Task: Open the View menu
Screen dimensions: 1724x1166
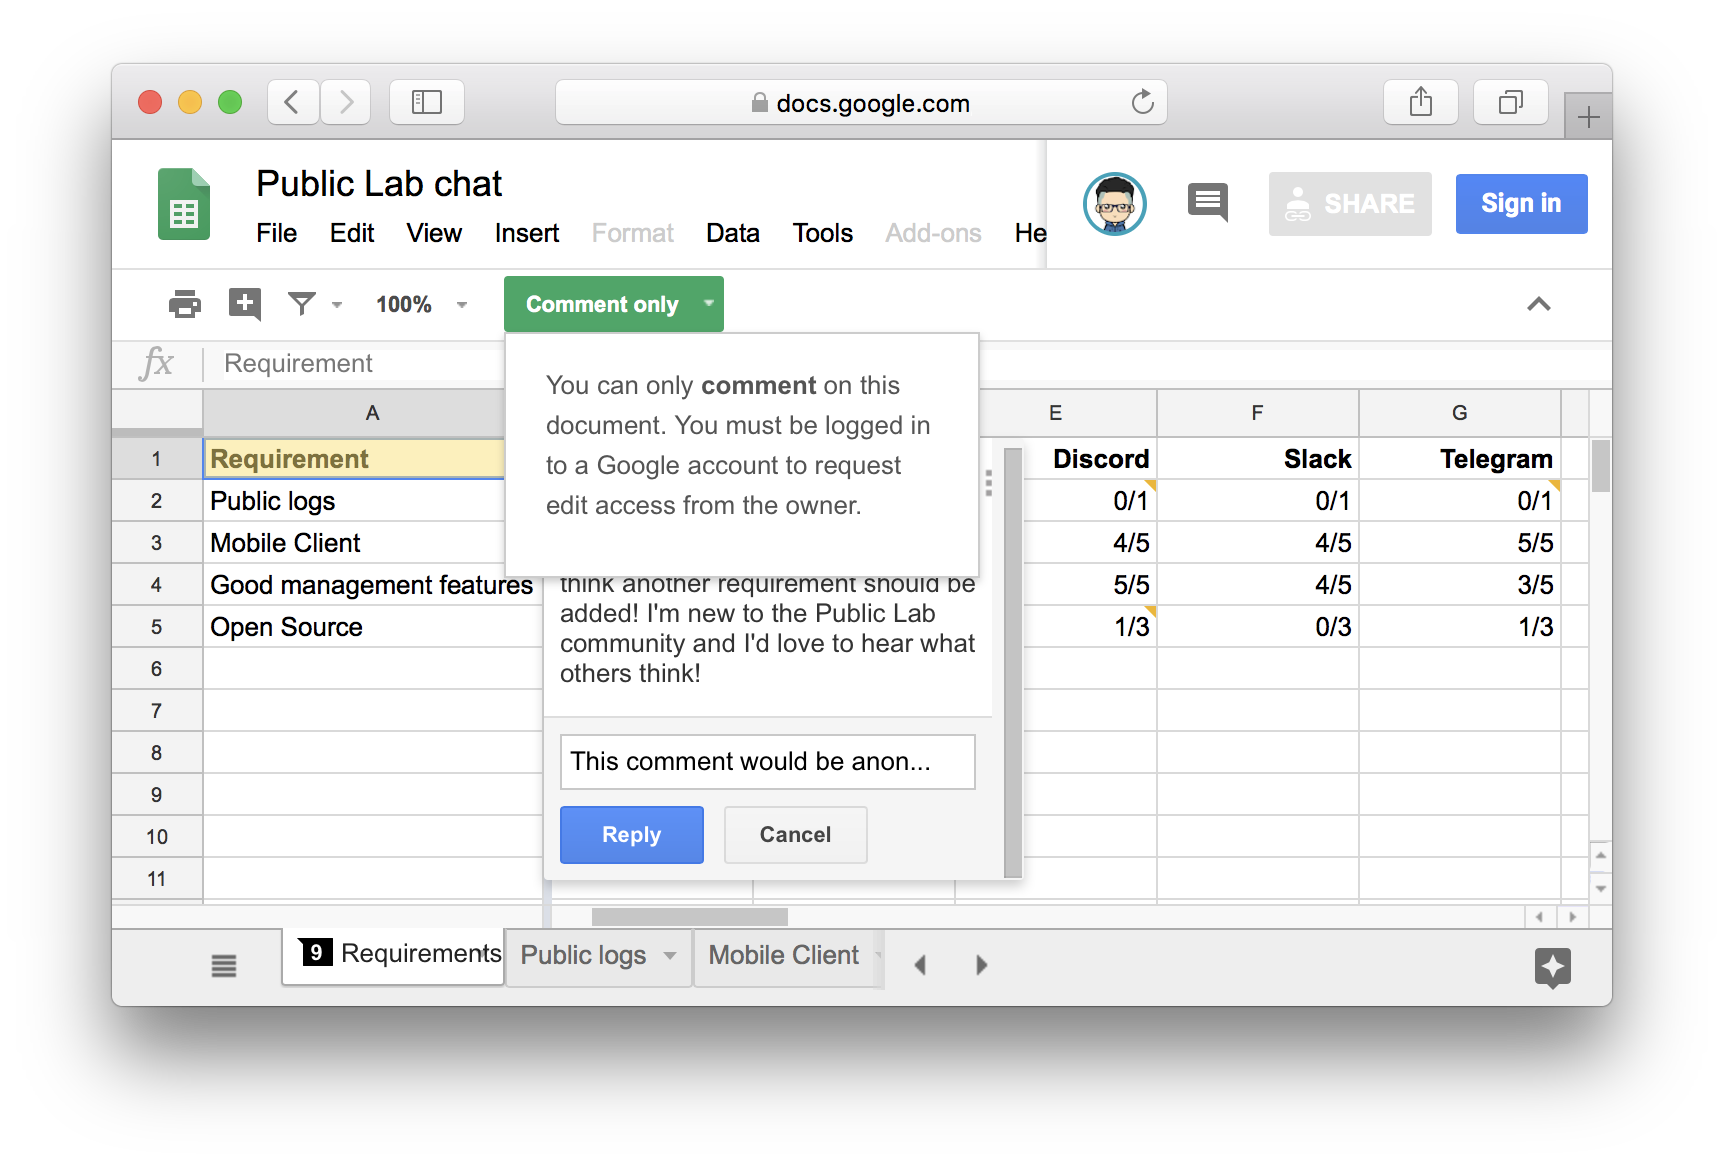Action: [x=434, y=233]
